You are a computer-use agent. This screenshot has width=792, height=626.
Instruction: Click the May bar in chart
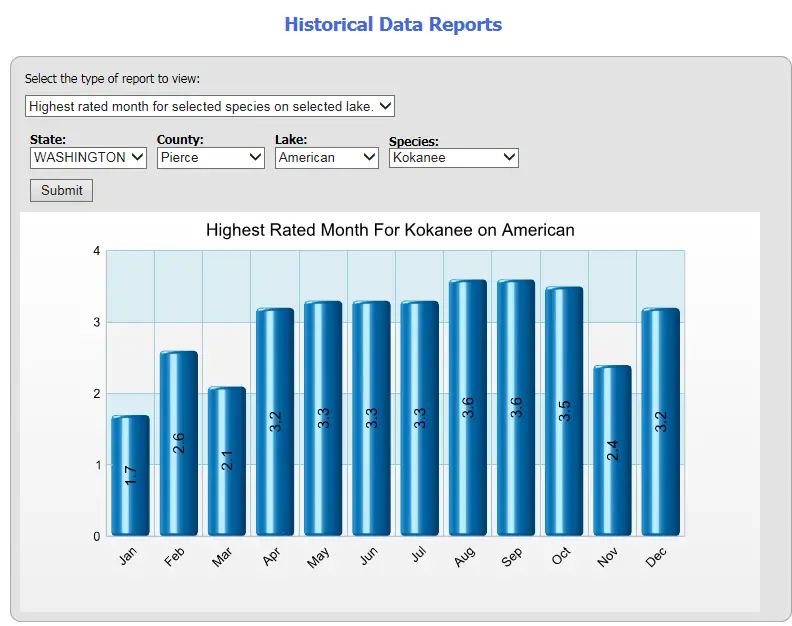tap(323, 419)
